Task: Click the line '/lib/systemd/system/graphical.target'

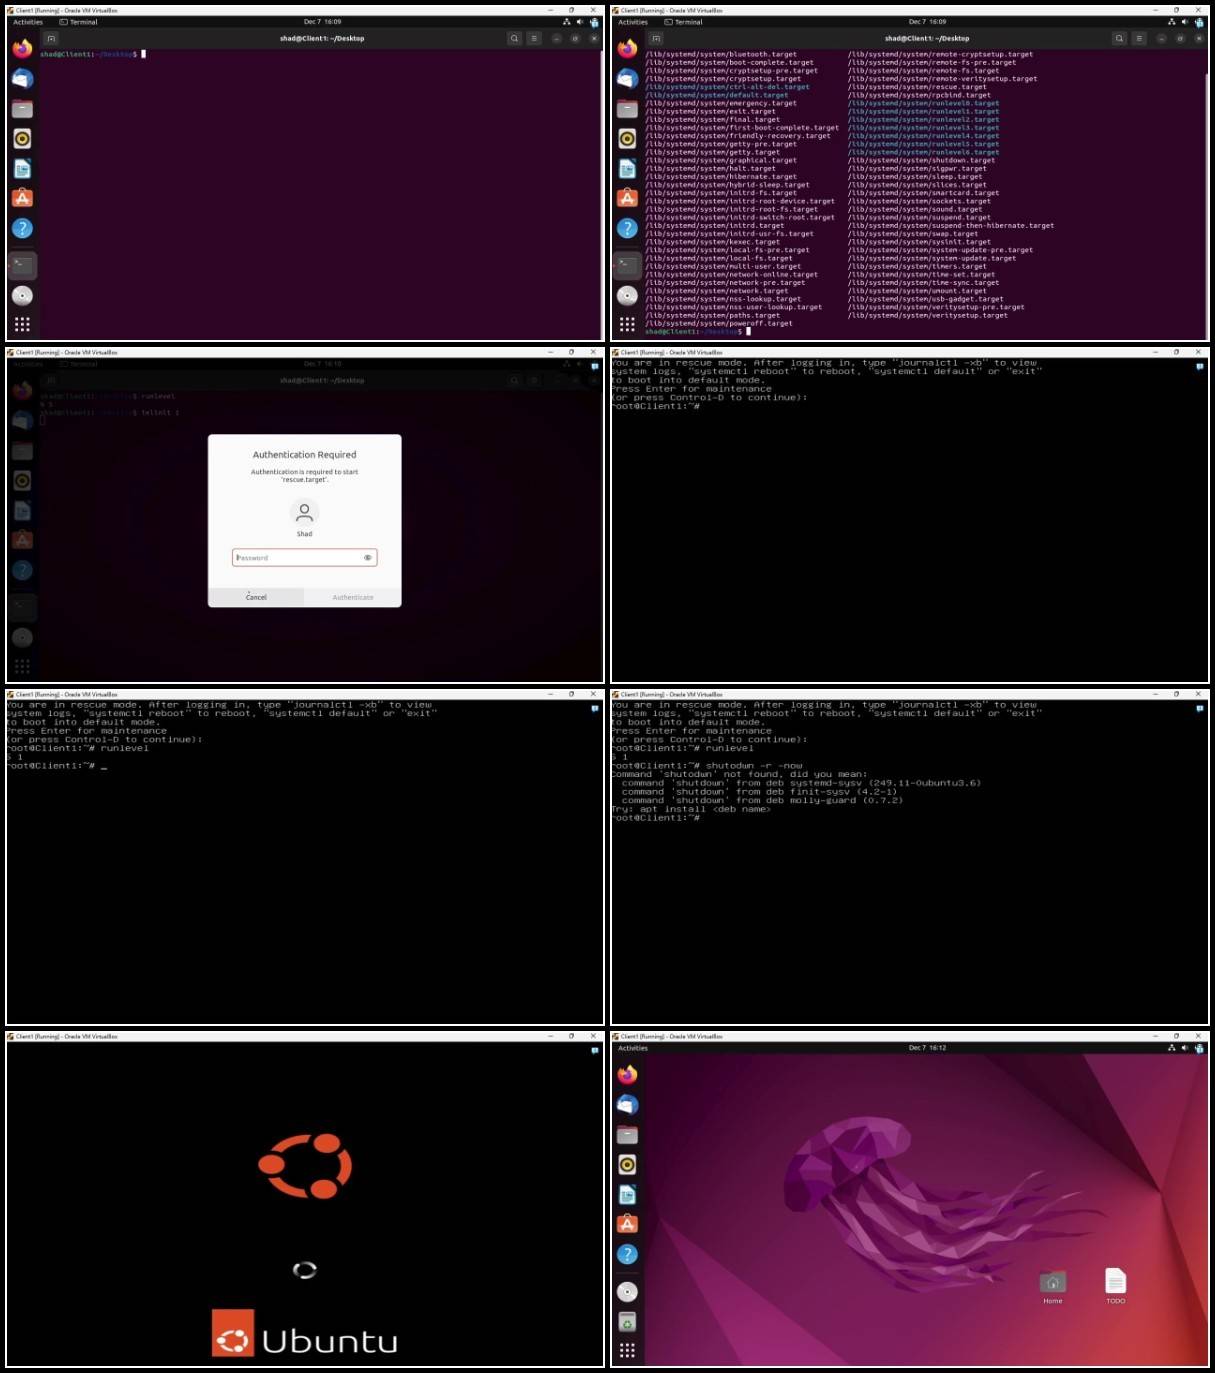Action: [721, 160]
